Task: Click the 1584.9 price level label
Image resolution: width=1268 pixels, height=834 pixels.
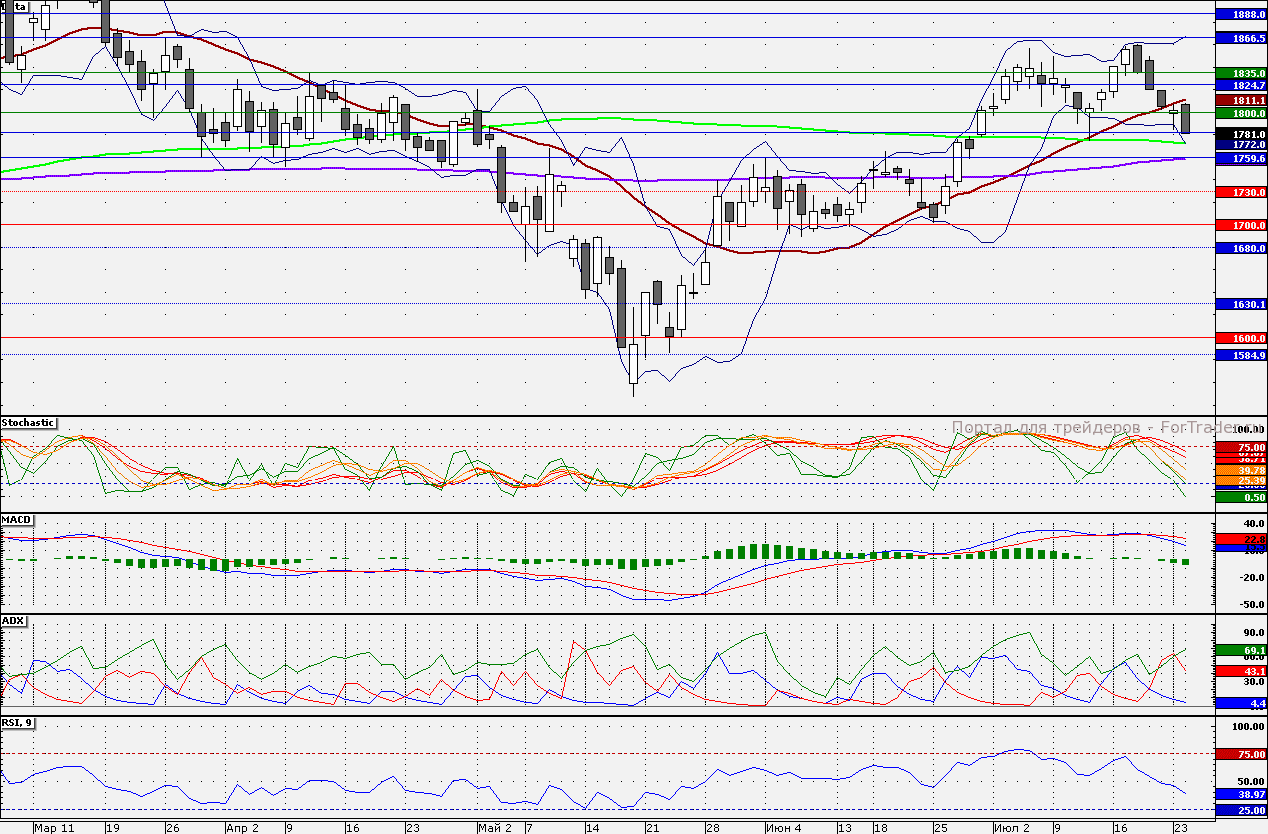Action: tap(1240, 355)
